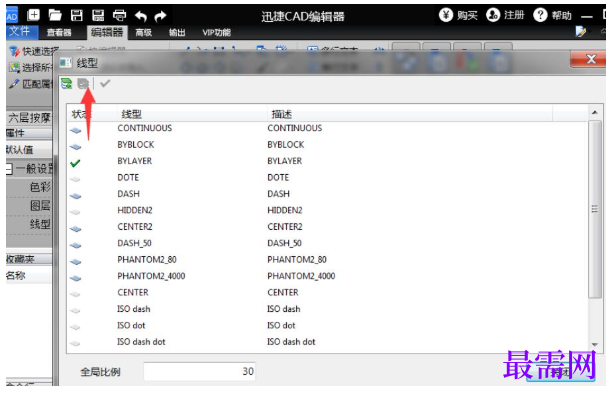Click the pencil style icon below 帮助
Image resolution: width=615 pixels, height=396 pixels.
[581, 31]
